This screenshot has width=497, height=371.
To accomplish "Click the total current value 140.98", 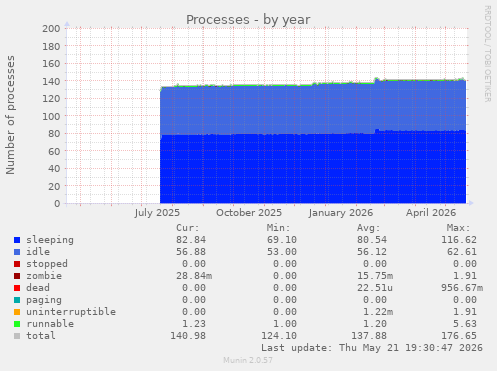I will pos(188,336).
